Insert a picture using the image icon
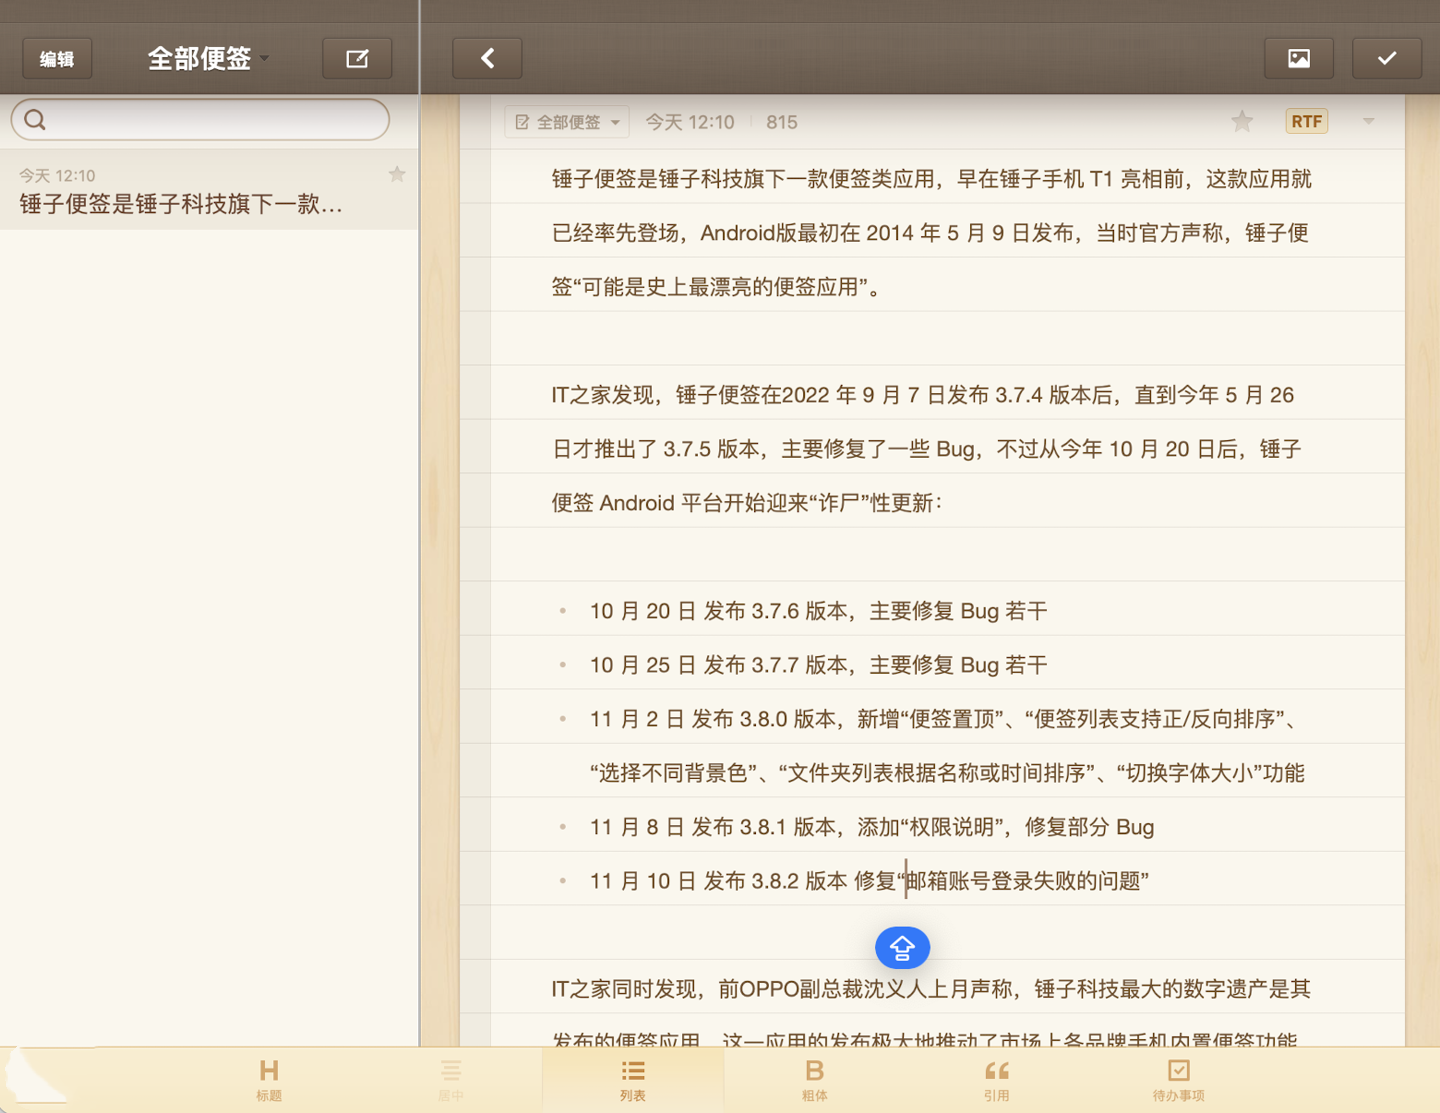The height and width of the screenshot is (1113, 1440). (x=1298, y=59)
